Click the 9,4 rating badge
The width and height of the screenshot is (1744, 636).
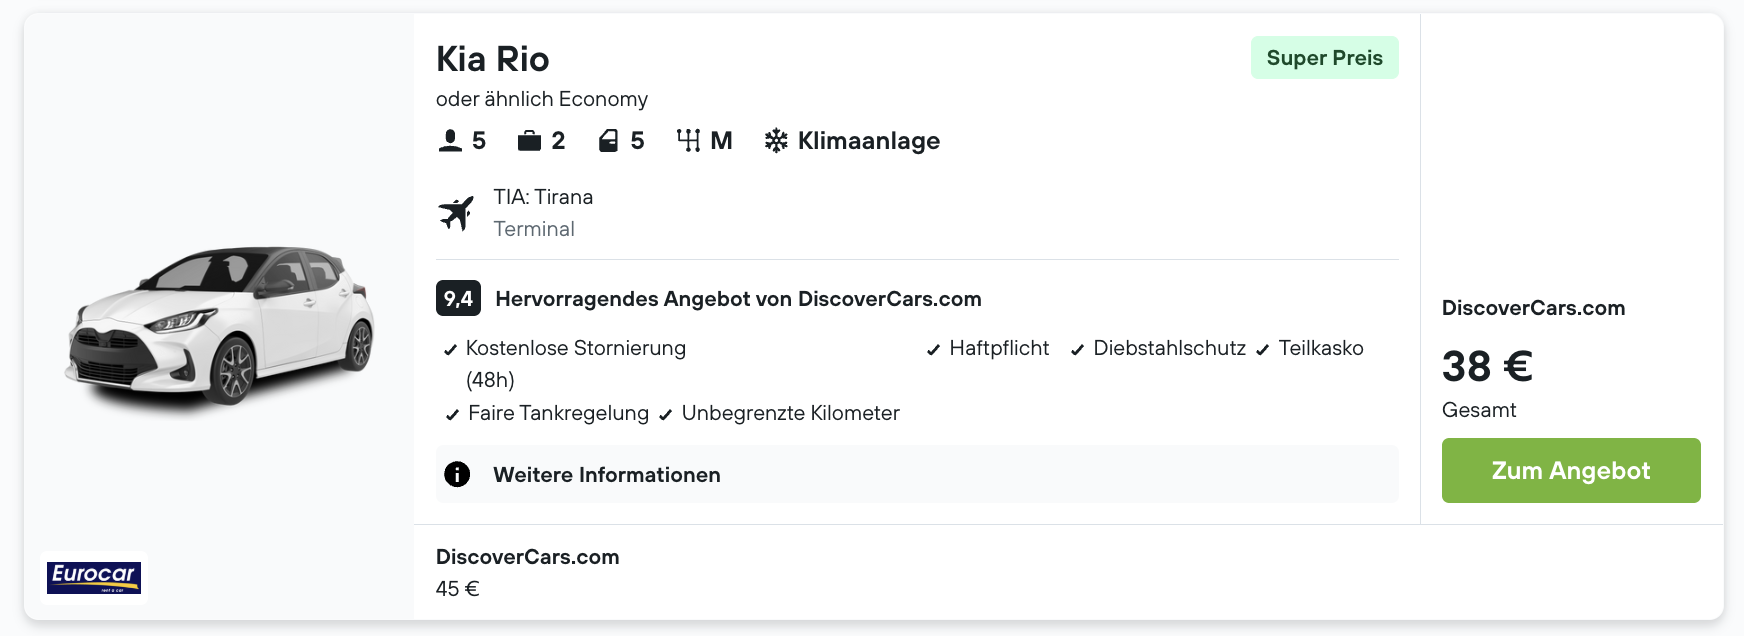pyautogui.click(x=458, y=298)
